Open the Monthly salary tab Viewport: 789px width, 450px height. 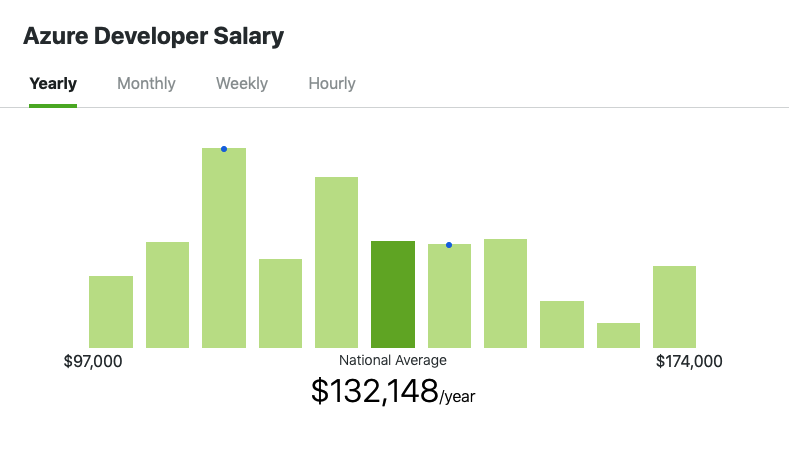click(x=146, y=84)
